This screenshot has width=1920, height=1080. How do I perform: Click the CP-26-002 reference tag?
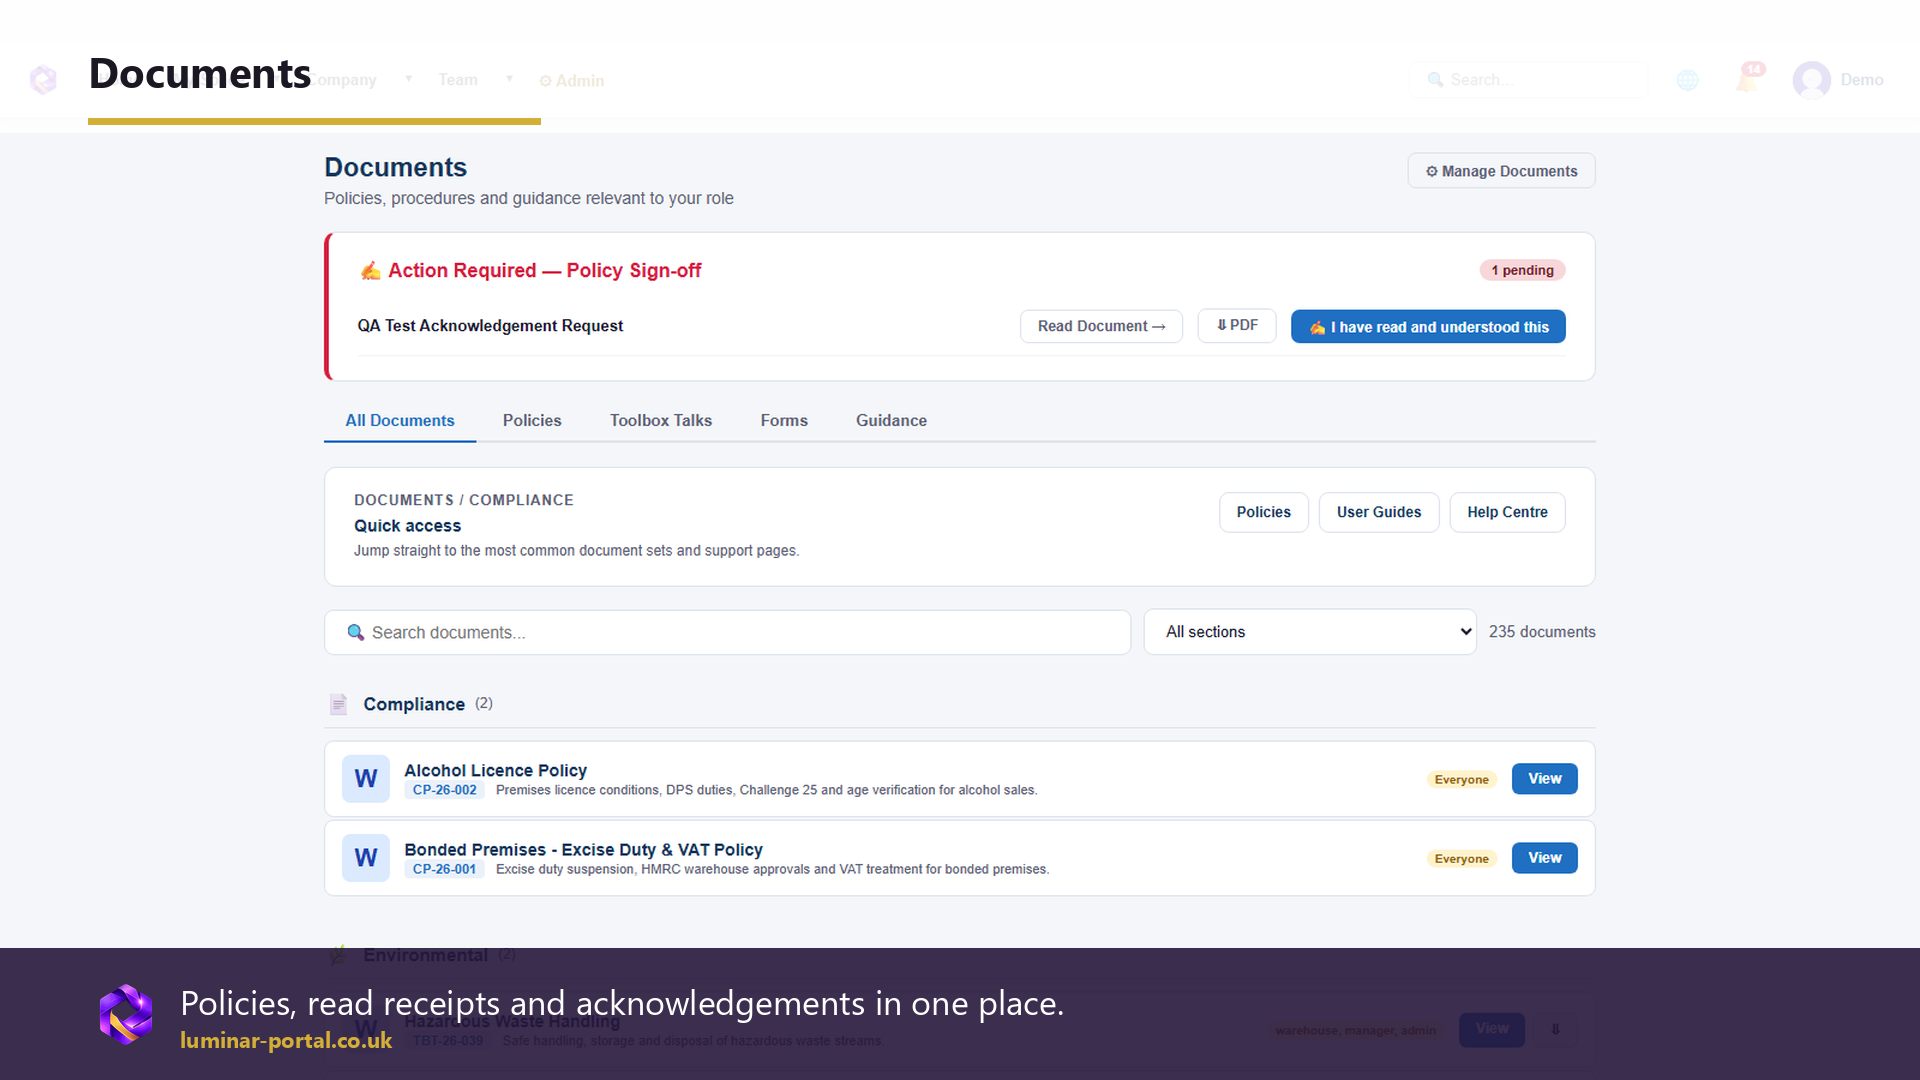pyautogui.click(x=444, y=790)
